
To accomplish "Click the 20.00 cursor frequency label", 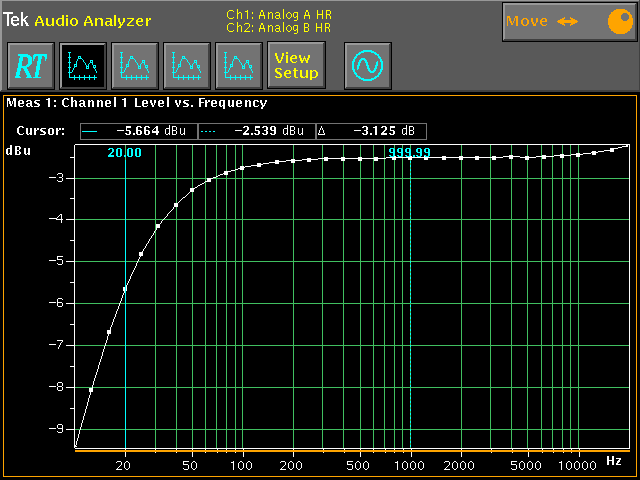I will click(125, 153).
